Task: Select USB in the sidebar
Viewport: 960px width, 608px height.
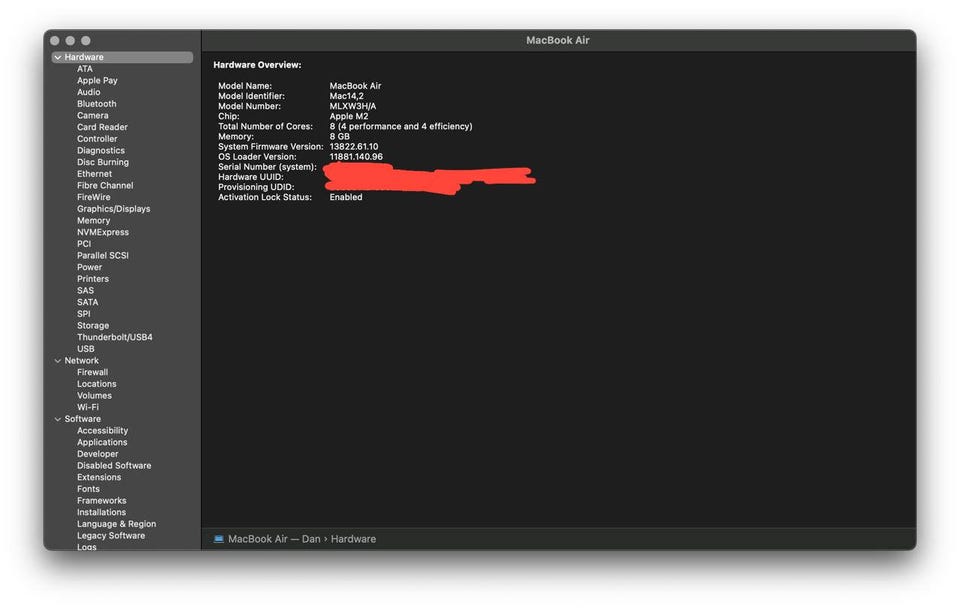Action: point(86,348)
